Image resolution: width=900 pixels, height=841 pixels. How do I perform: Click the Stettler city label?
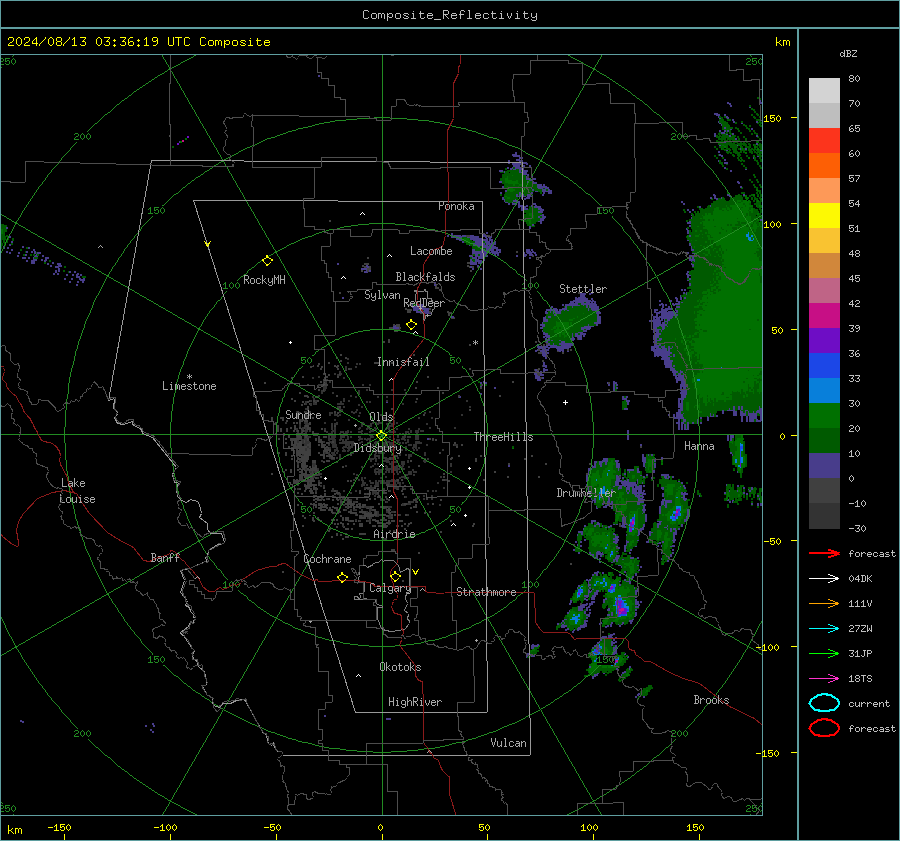pyautogui.click(x=583, y=289)
